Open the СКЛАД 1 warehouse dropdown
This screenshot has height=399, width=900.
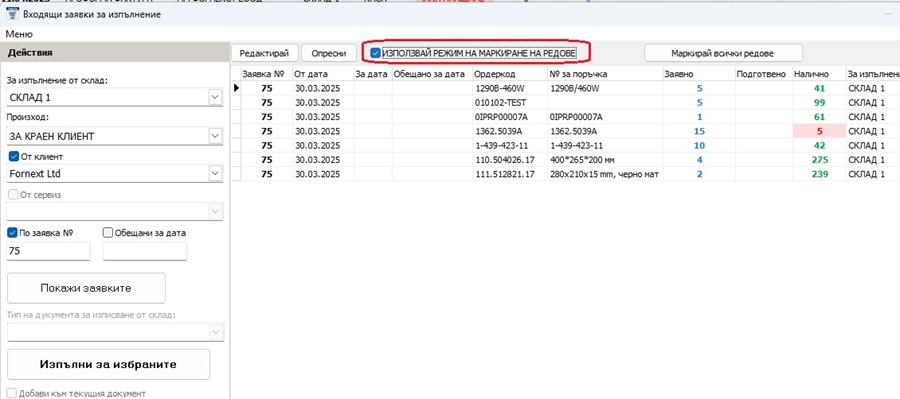[x=215, y=98]
